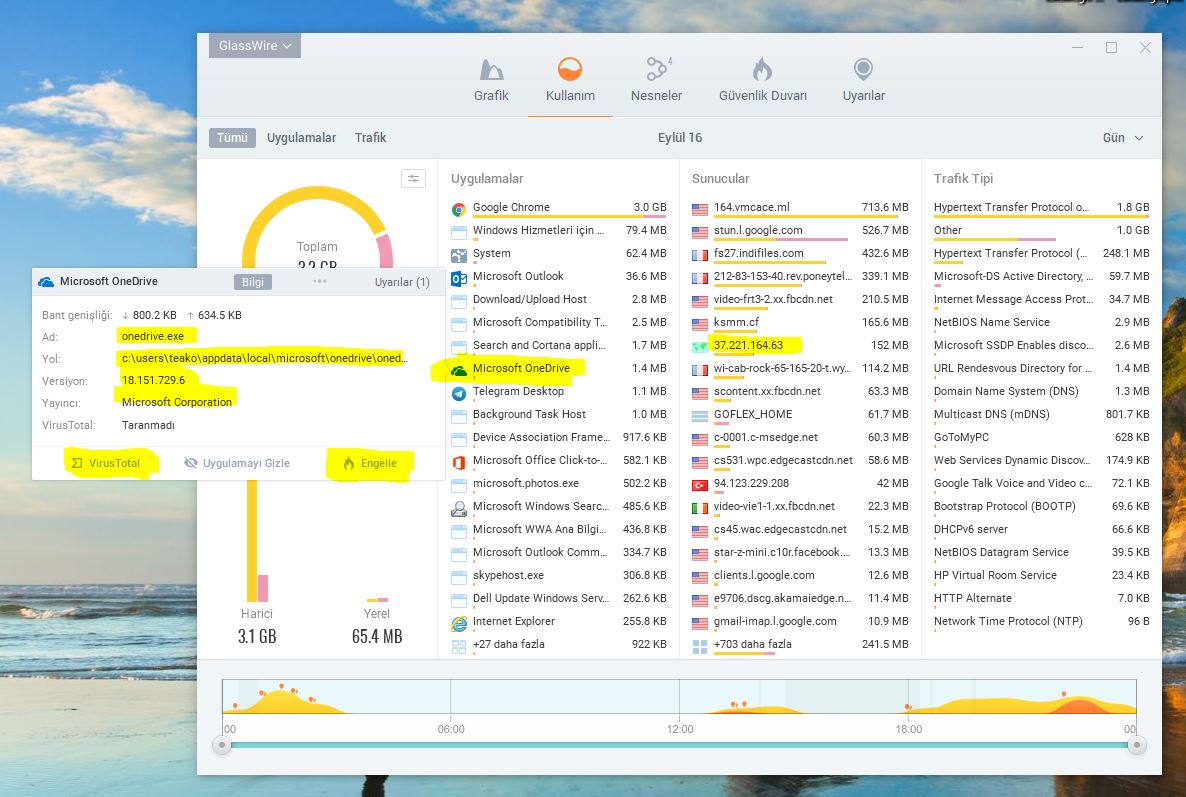Click the Microsoft Outlook icon
1186x797 pixels.
click(458, 278)
